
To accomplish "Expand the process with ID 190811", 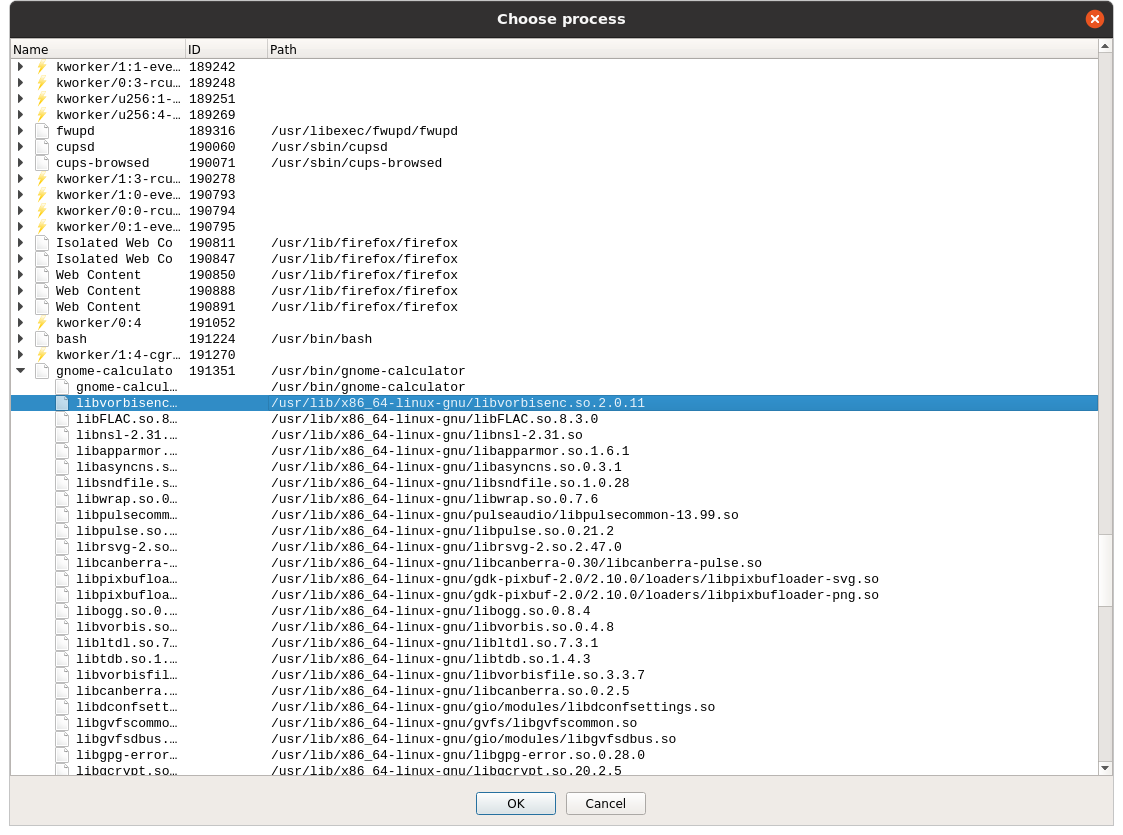I will 20,243.
